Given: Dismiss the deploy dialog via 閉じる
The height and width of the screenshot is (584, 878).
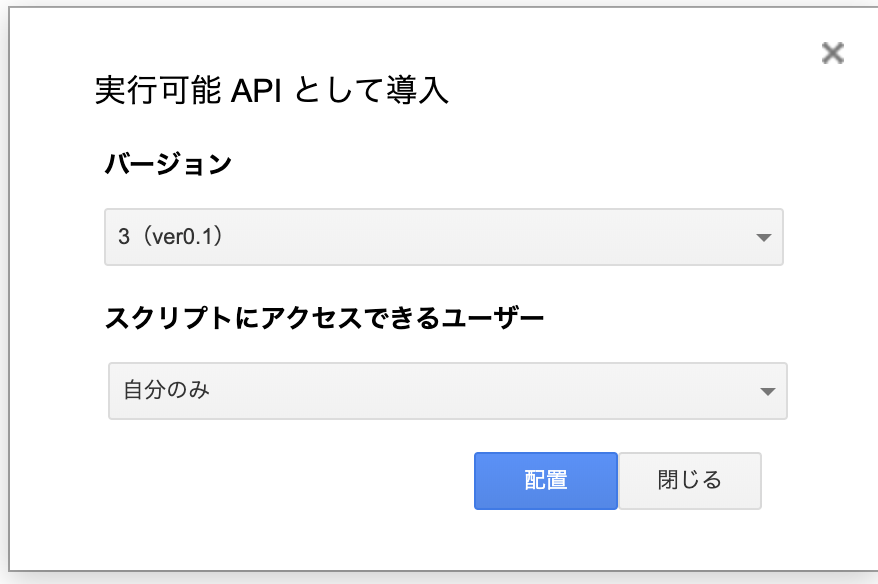Looking at the screenshot, I should [690, 481].
